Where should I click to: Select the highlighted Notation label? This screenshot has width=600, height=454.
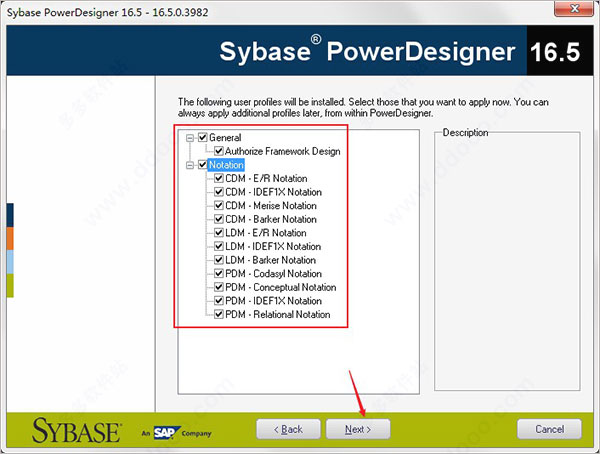[226, 165]
